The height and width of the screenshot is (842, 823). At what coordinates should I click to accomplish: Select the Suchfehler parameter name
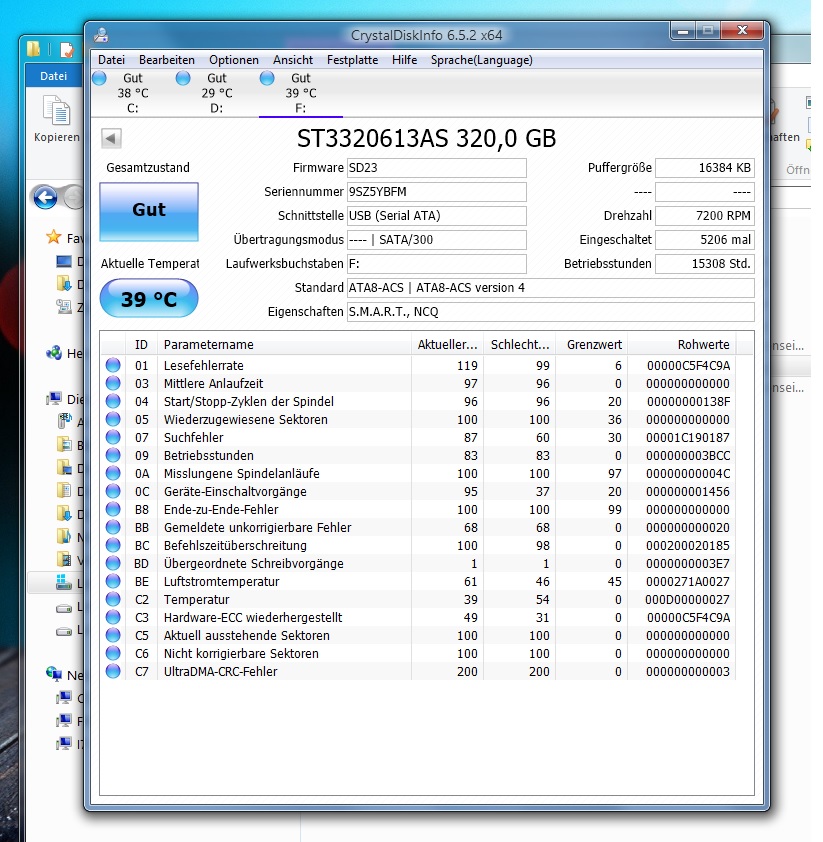(x=193, y=438)
